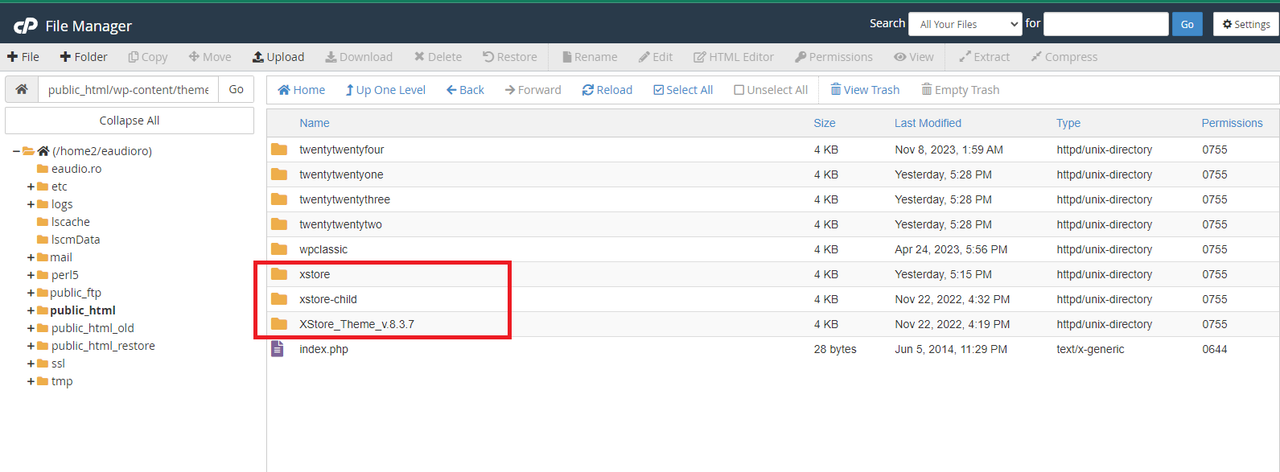Viewport: 1280px width, 472px height.
Task: Collapse the /home2/eaudioro root tree node
Action: point(16,151)
